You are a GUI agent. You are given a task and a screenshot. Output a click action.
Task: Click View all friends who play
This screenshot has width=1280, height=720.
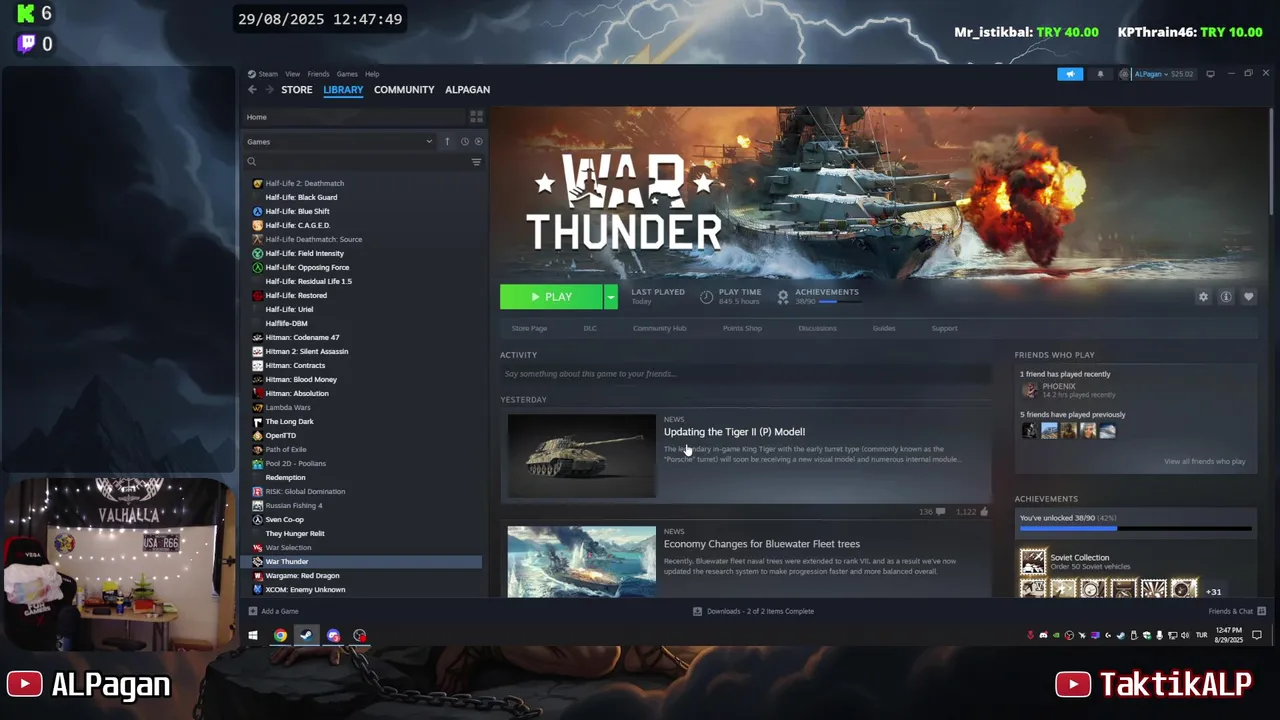click(1204, 461)
